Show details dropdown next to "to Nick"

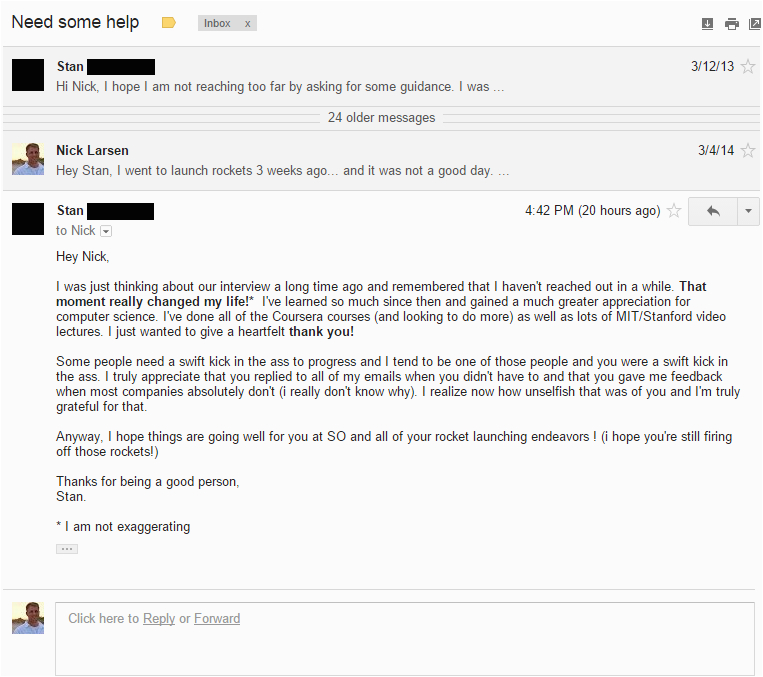tap(106, 231)
